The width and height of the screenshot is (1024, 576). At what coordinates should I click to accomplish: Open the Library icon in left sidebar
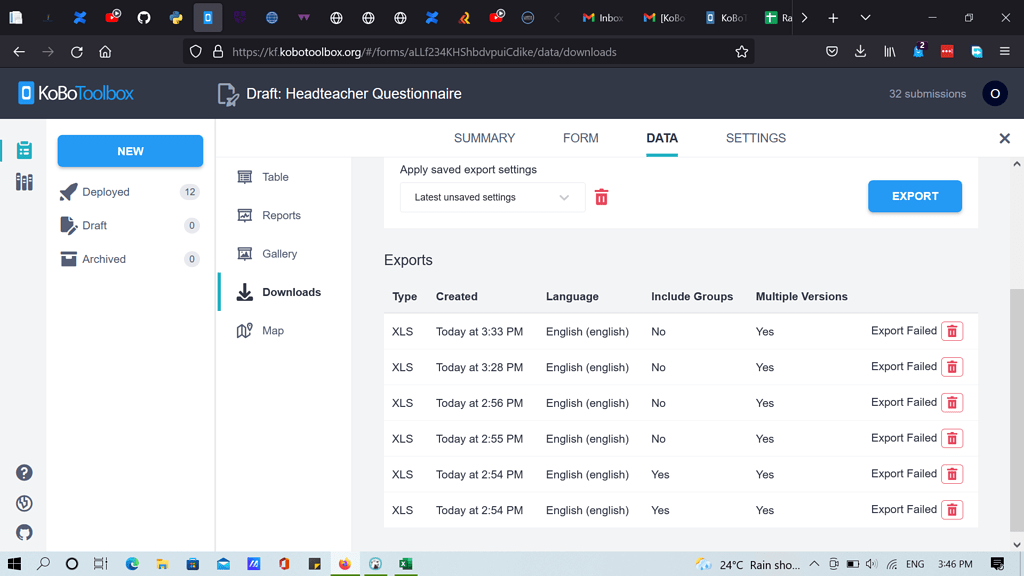[x=24, y=180]
